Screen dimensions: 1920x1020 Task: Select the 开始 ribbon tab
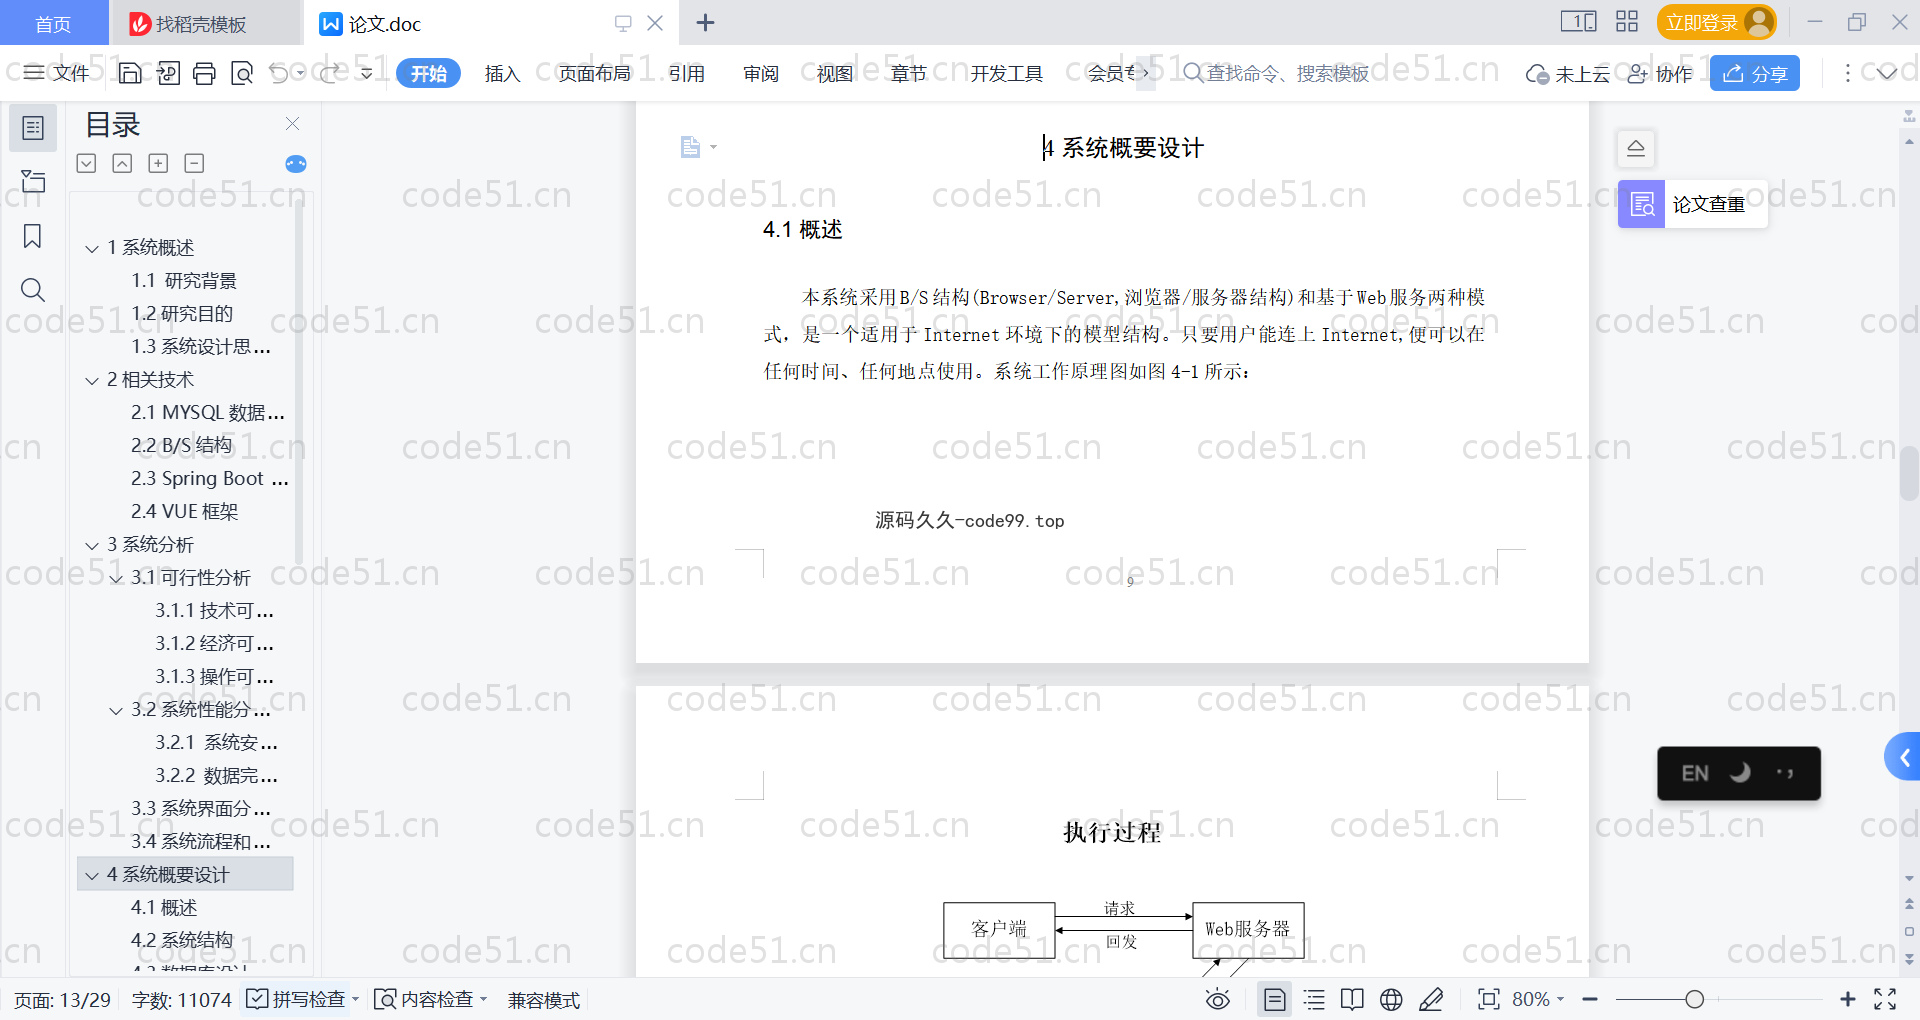428,73
